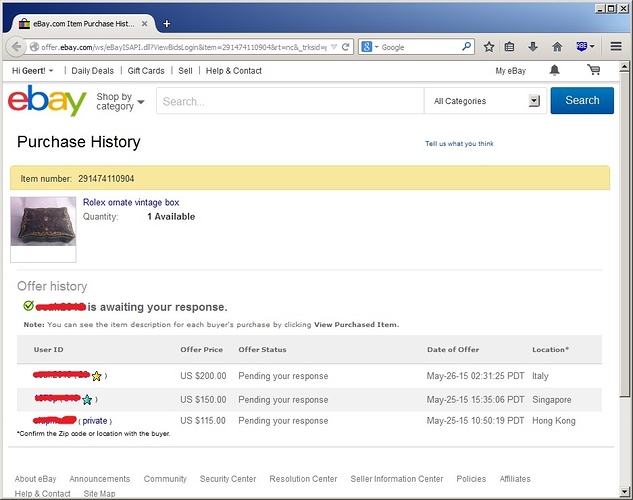This screenshot has height=500, width=633.
Task: Open the Firefox hamburger menu
Action: 616,47
